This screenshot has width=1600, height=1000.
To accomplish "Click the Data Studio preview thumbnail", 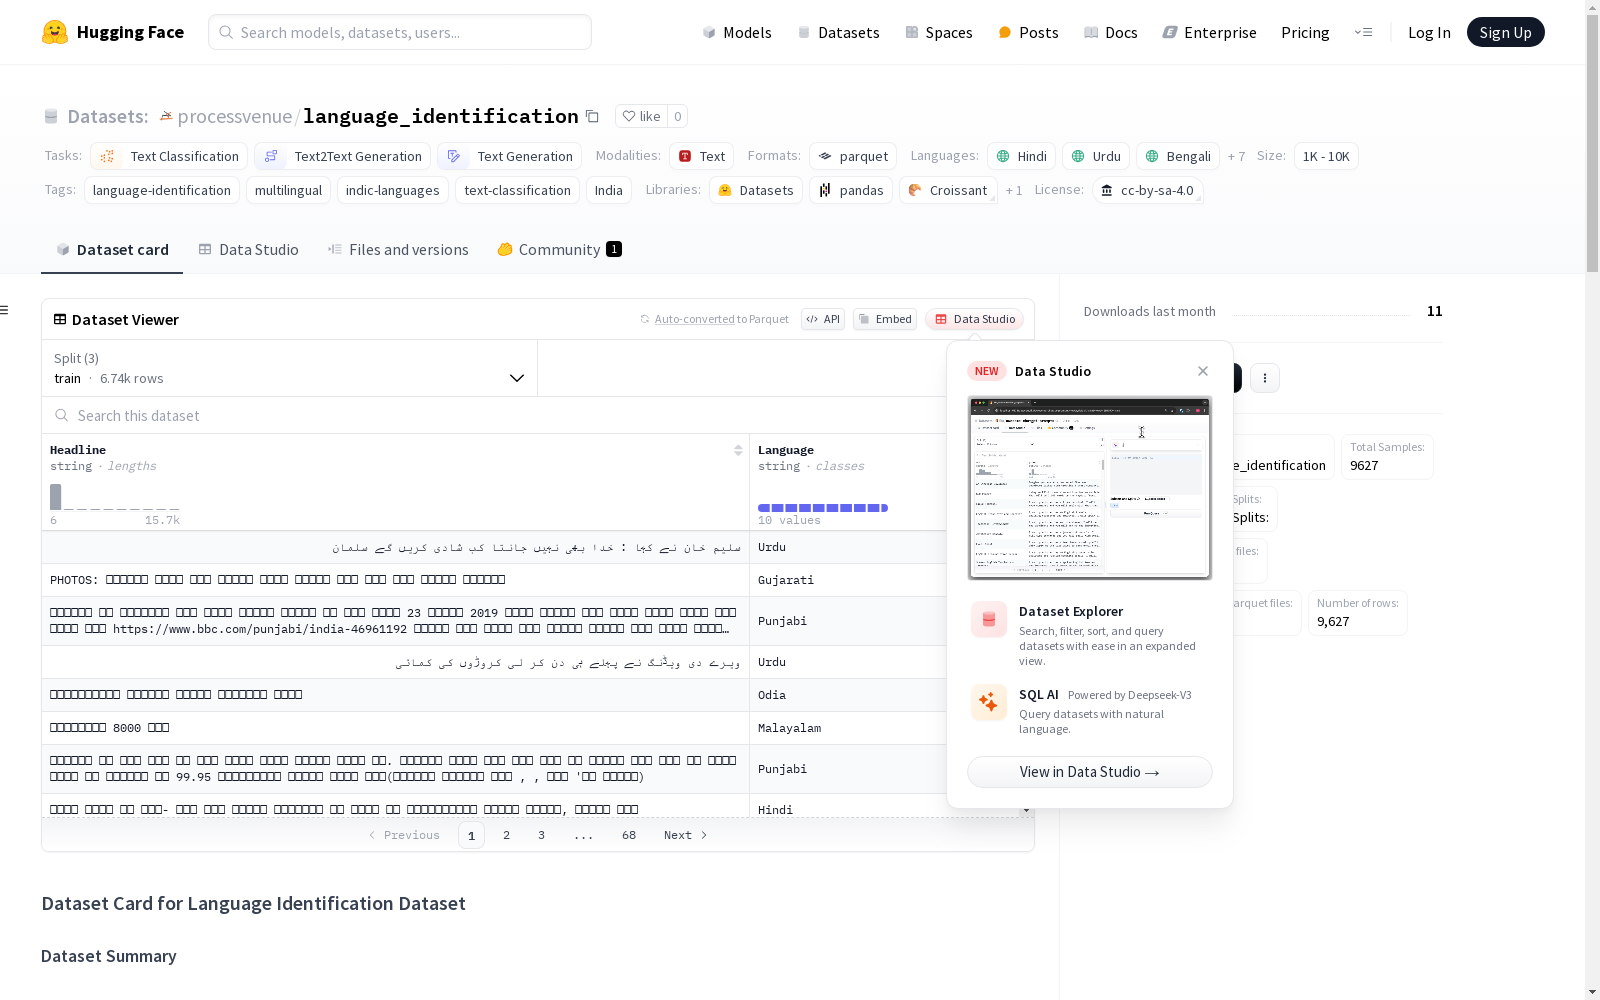I will point(1090,488).
